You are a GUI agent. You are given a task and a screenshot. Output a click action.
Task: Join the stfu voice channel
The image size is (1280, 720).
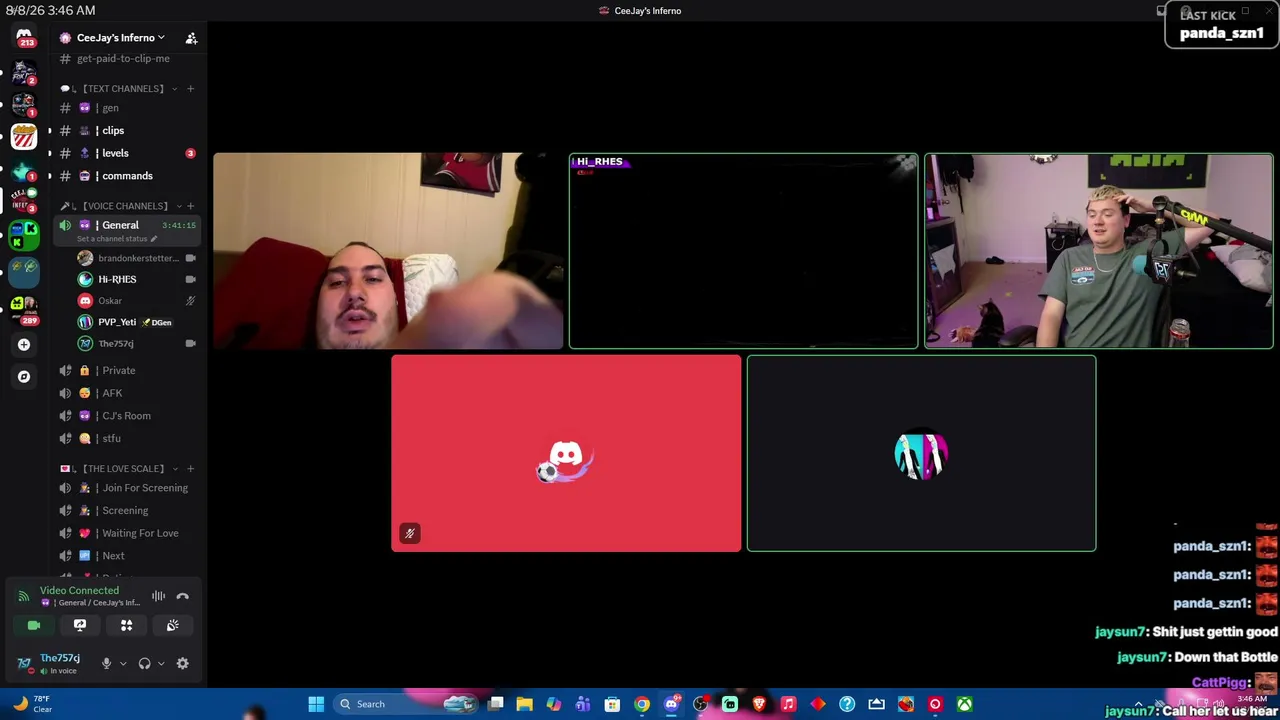click(128, 438)
